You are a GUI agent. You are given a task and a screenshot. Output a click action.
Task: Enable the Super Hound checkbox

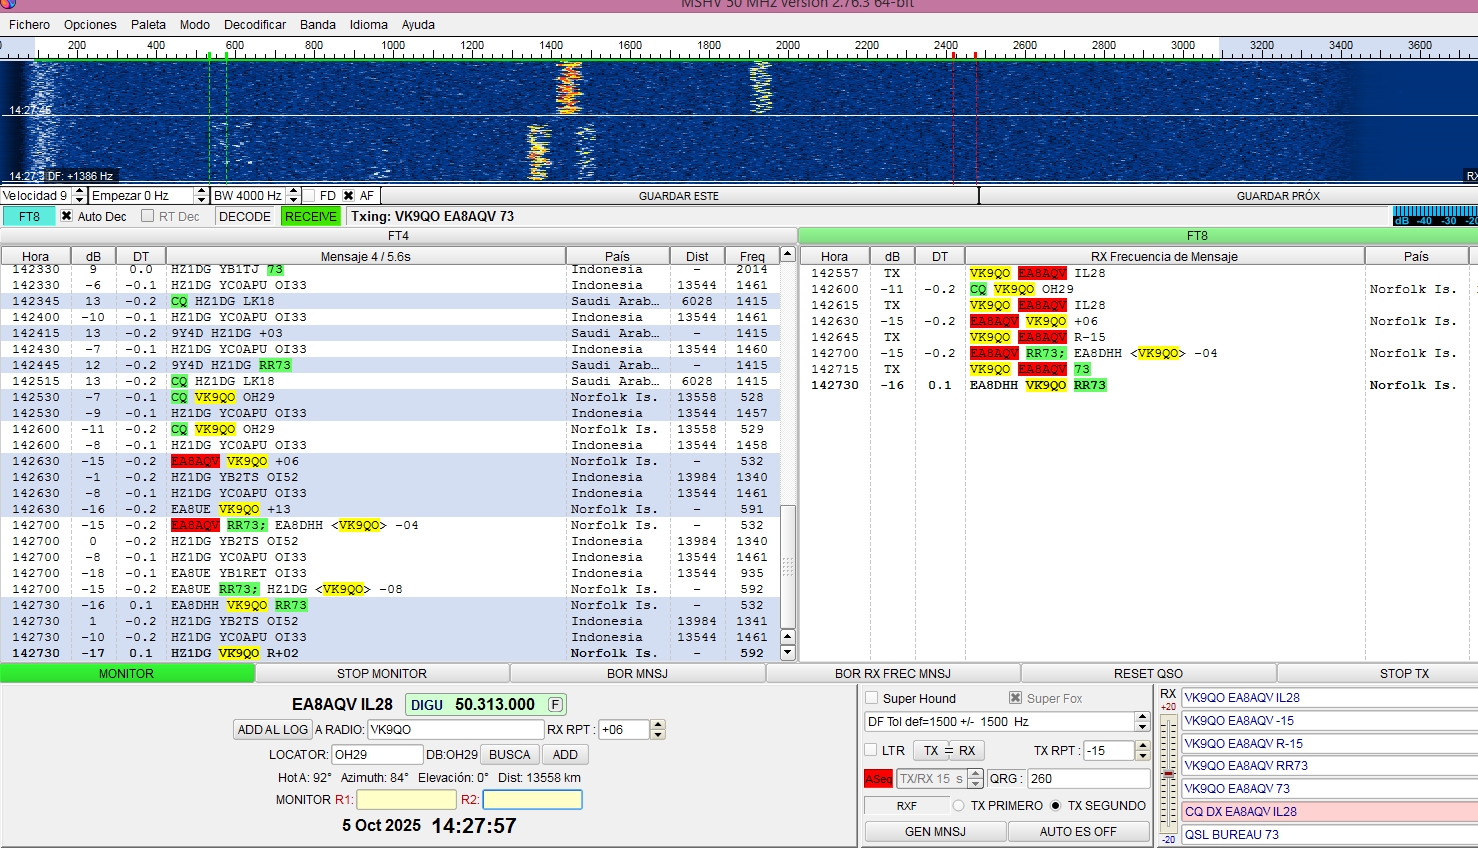tap(872, 699)
